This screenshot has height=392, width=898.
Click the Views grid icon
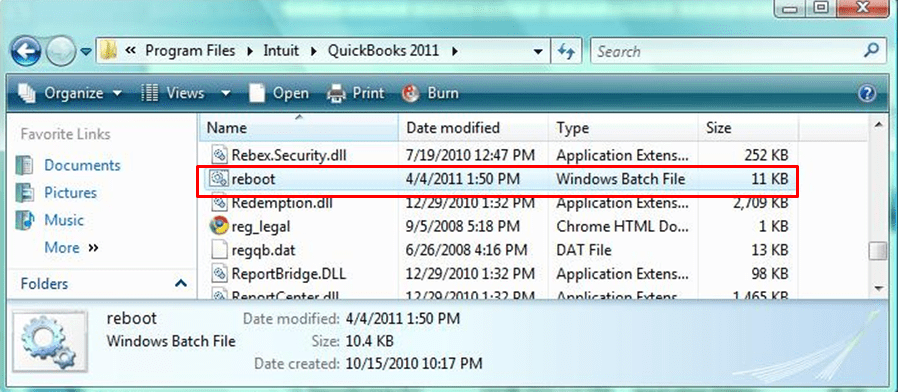coord(149,93)
